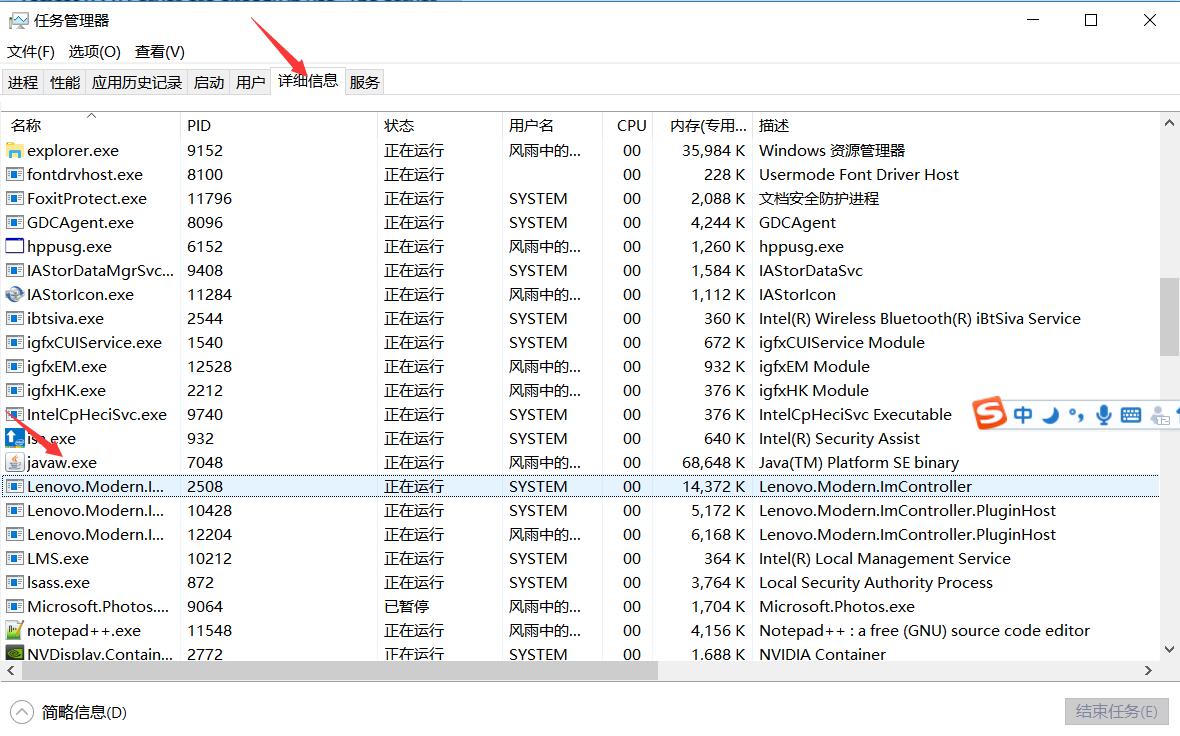The height and width of the screenshot is (736, 1180).
Task: Click the description Java(TM) Platform SE binary
Action: pos(859,463)
